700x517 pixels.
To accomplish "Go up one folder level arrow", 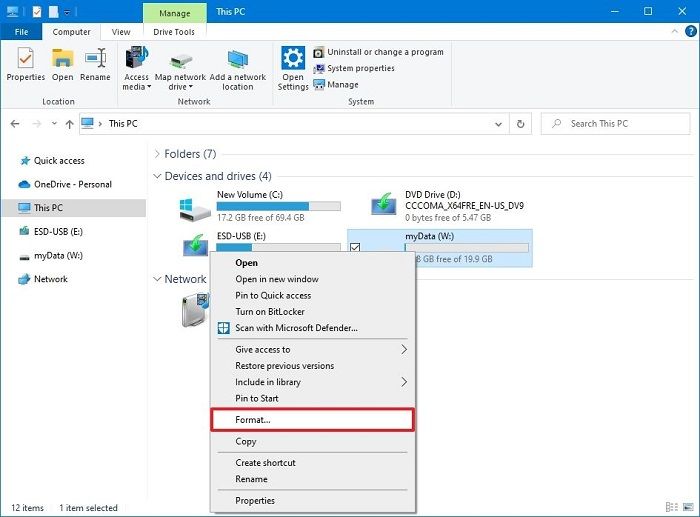I will point(68,124).
